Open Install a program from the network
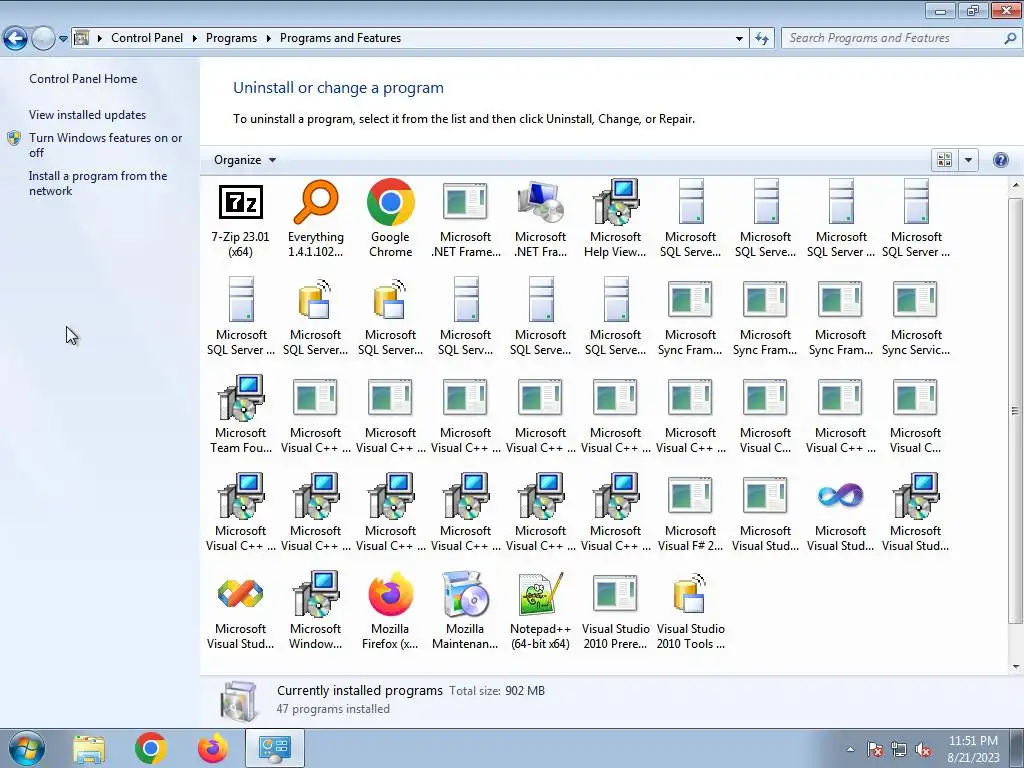Screen dimensions: 1024x768 (98, 184)
